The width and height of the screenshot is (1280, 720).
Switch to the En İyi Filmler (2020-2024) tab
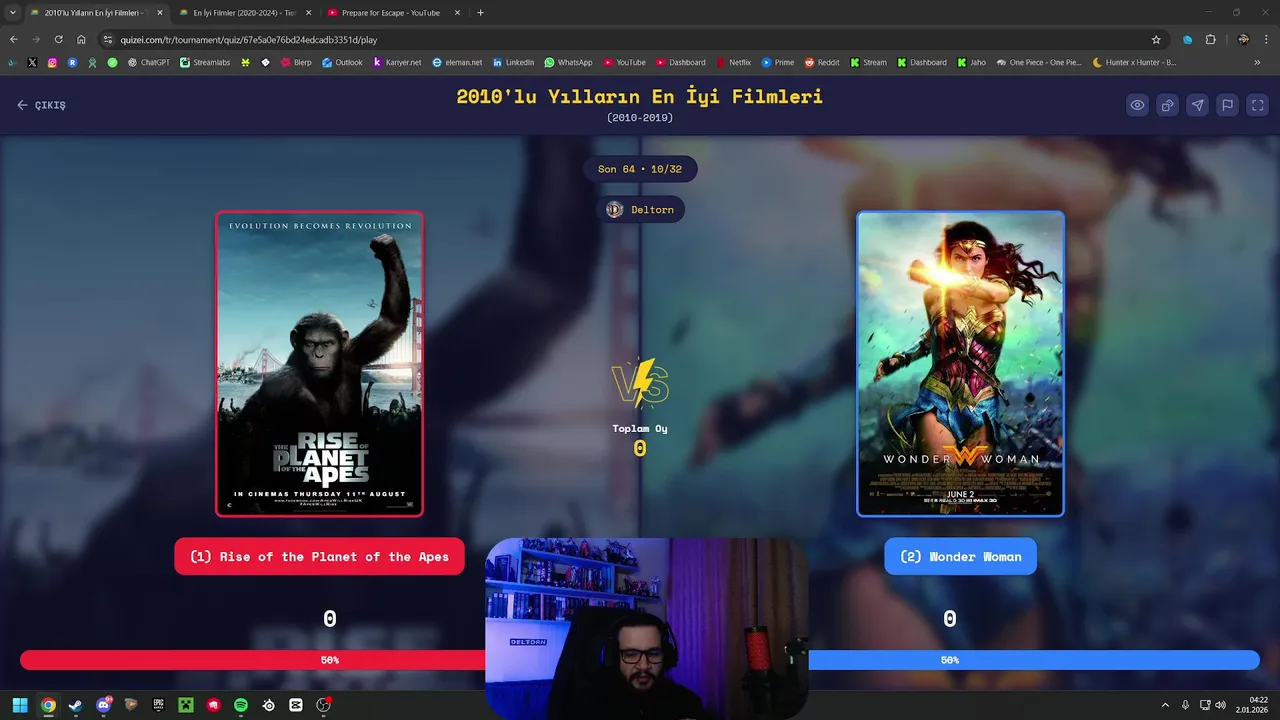(x=244, y=13)
